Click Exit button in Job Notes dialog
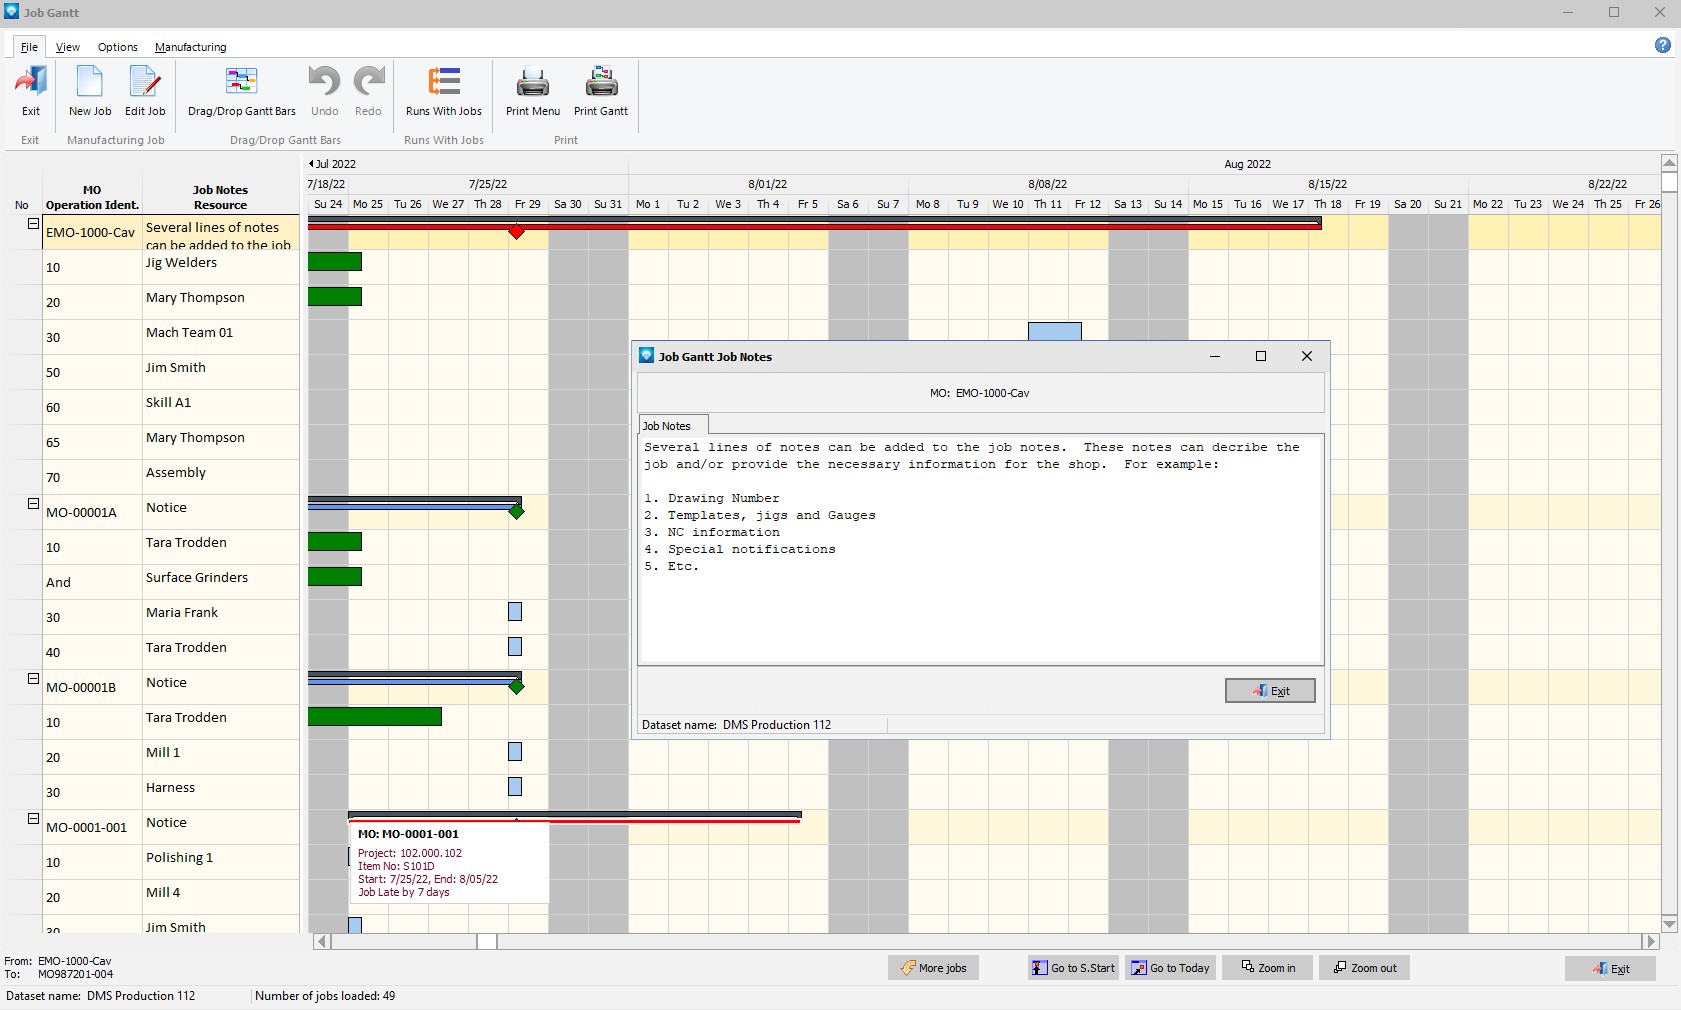This screenshot has height=1010, width=1681. [1270, 691]
